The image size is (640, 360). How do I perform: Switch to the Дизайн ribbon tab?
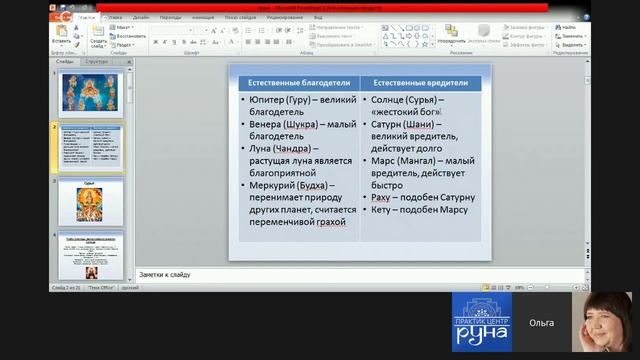(x=141, y=18)
